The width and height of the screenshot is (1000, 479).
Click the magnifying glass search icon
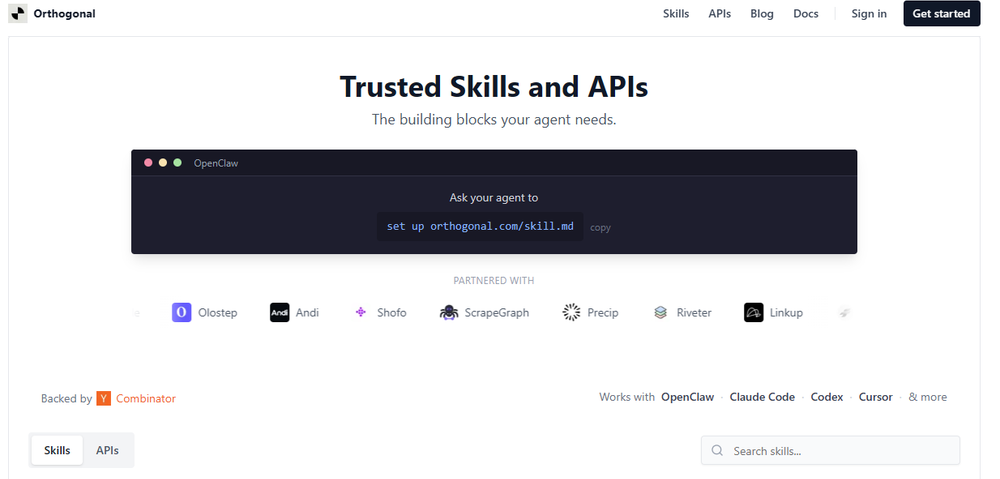coord(717,451)
